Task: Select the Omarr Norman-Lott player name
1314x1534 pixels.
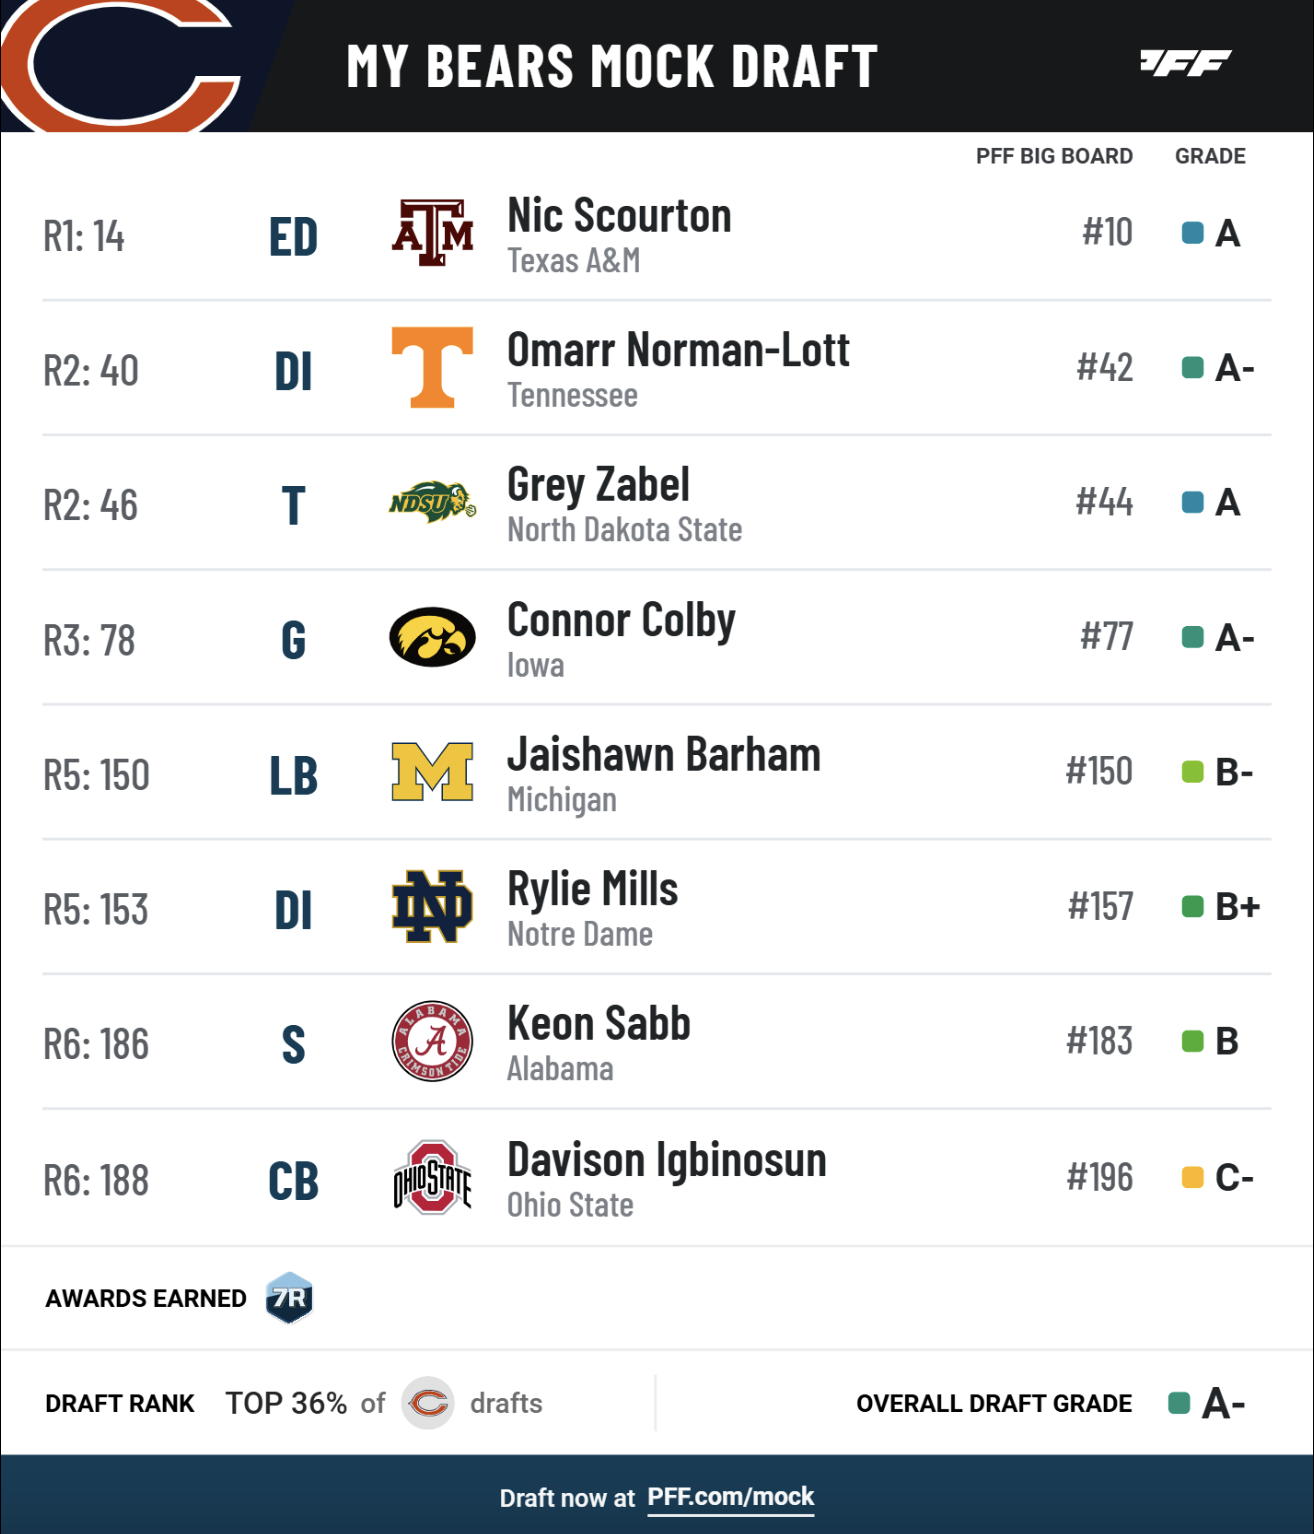Action: (678, 350)
